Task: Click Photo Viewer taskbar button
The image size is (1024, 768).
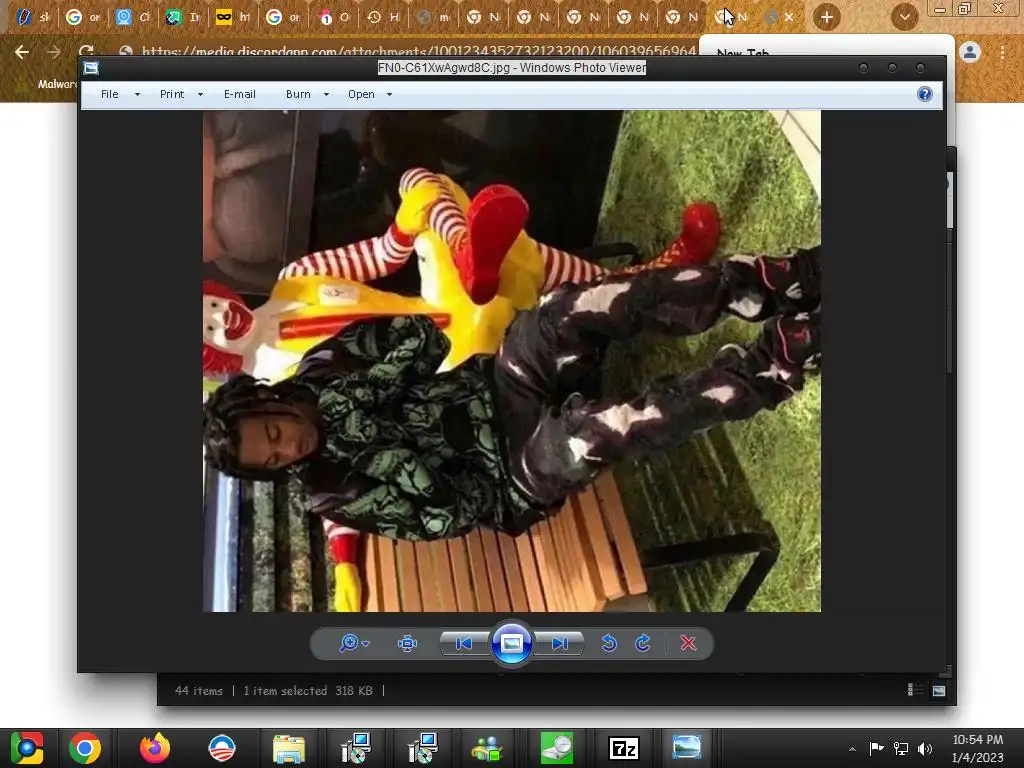Action: click(687, 748)
